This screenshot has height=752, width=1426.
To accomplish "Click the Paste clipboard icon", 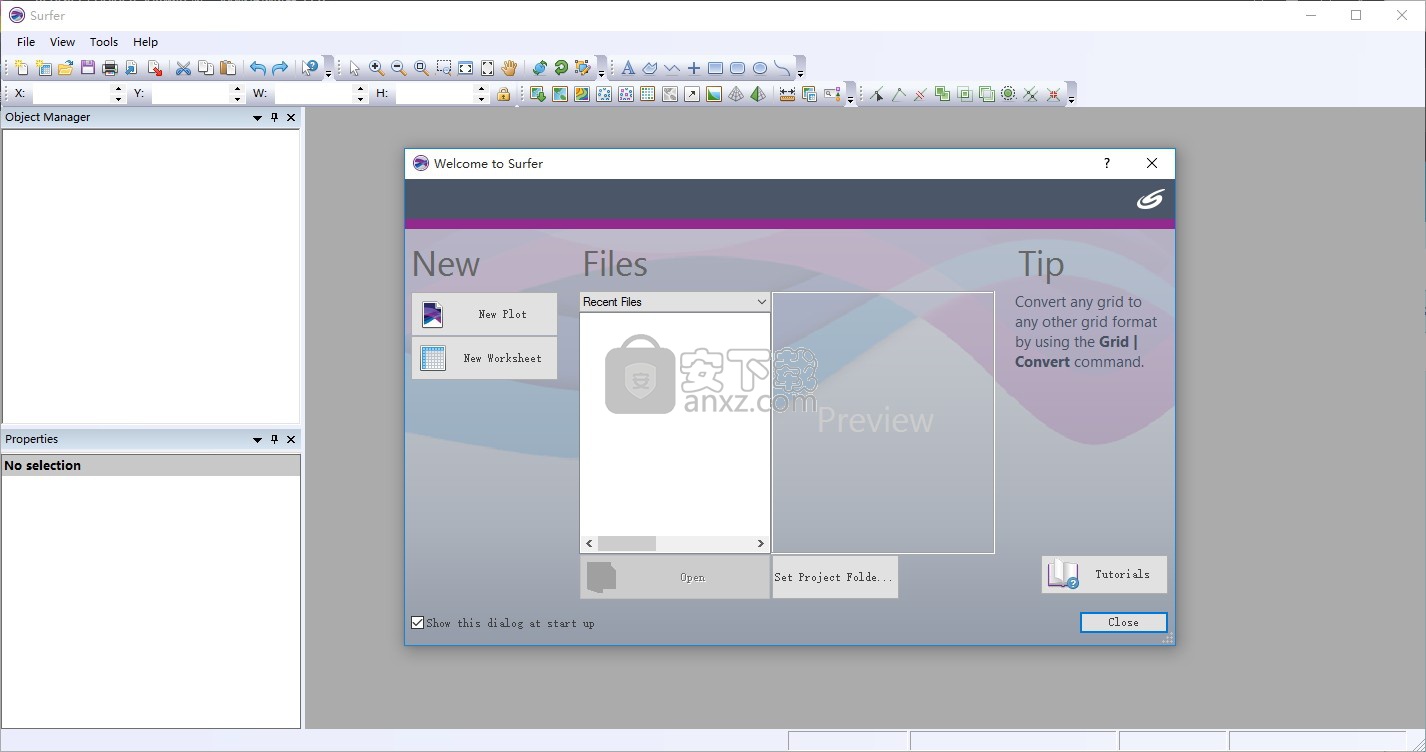I will (228, 68).
